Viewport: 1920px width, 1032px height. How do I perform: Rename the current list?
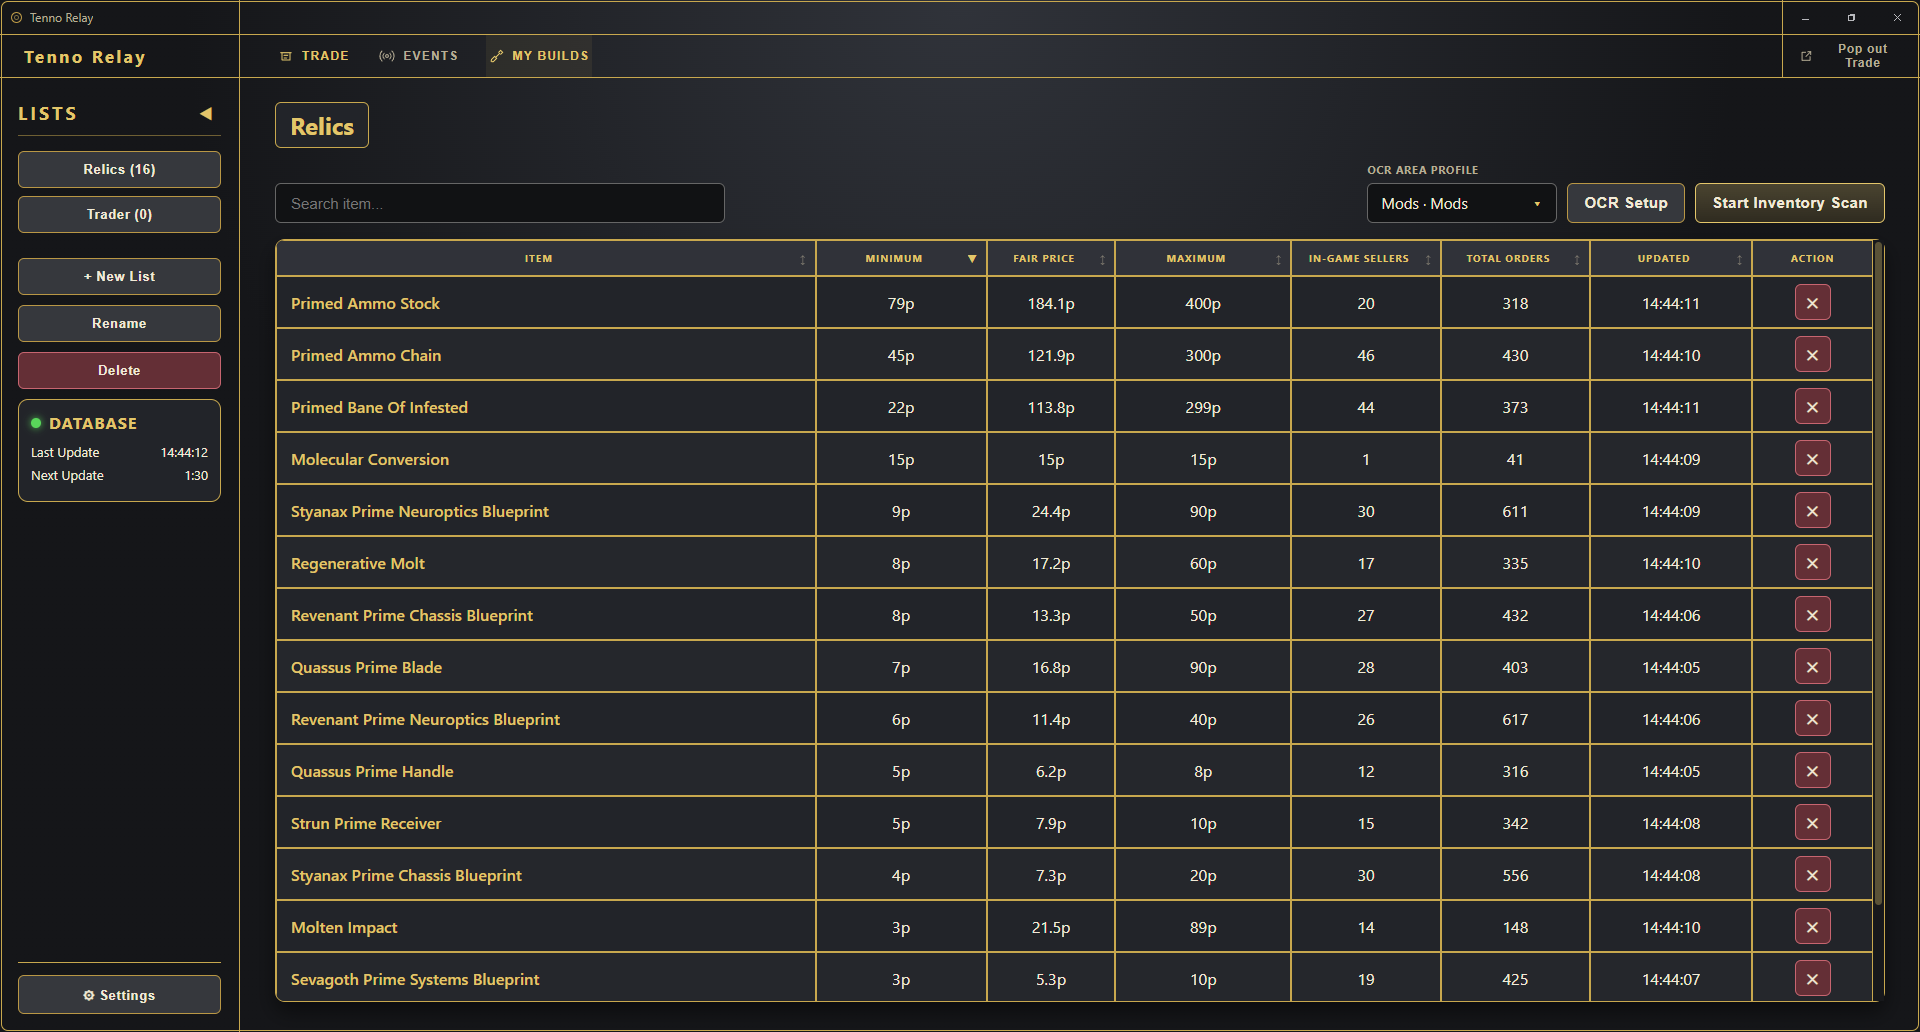click(x=119, y=323)
